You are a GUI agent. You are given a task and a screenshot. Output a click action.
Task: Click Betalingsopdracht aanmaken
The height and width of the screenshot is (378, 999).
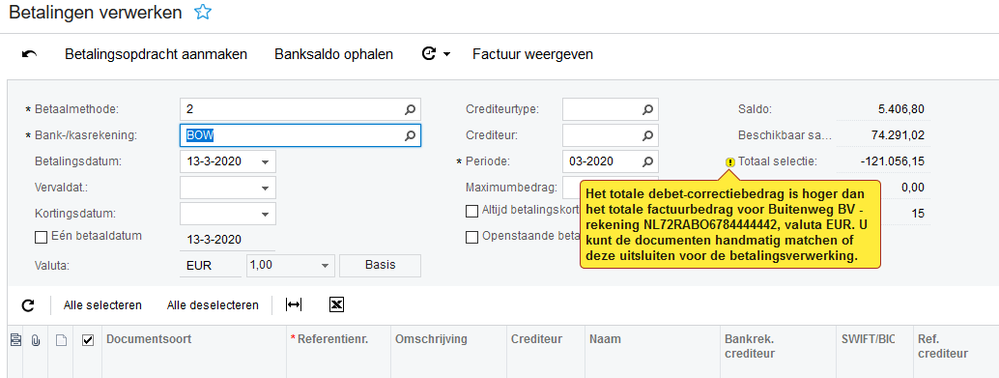pos(156,54)
